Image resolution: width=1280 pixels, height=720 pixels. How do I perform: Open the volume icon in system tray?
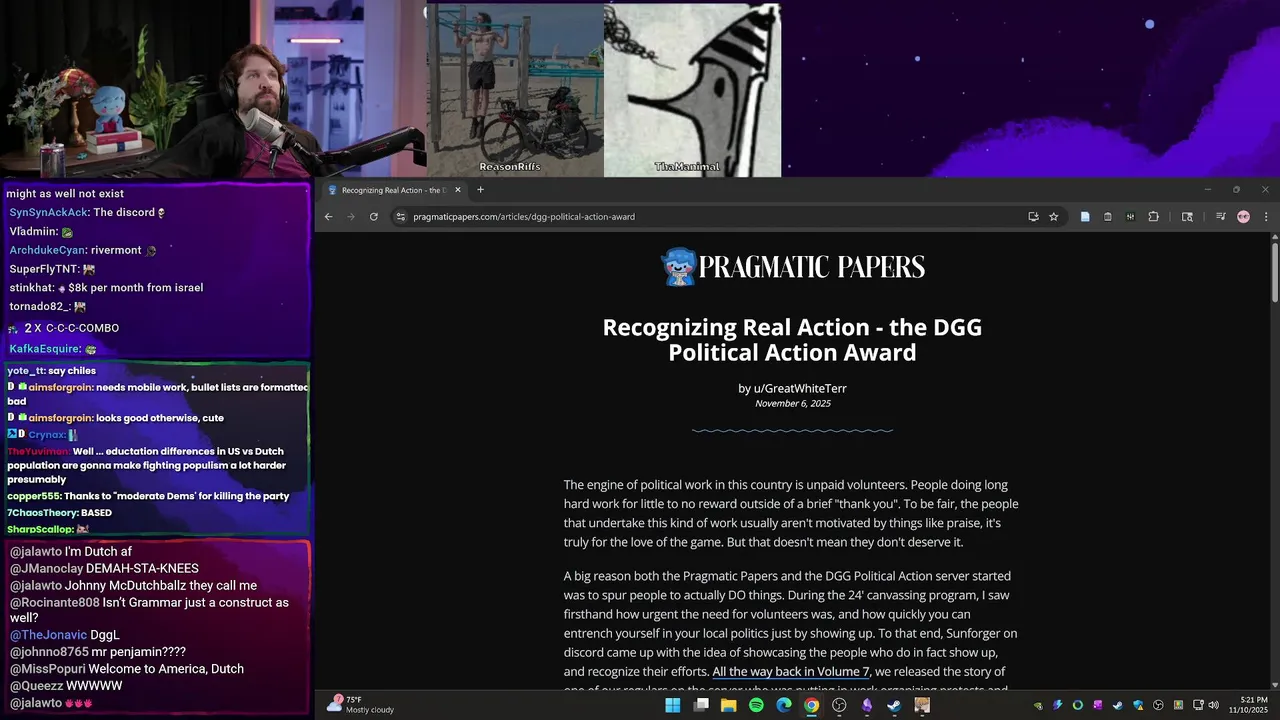(1213, 705)
